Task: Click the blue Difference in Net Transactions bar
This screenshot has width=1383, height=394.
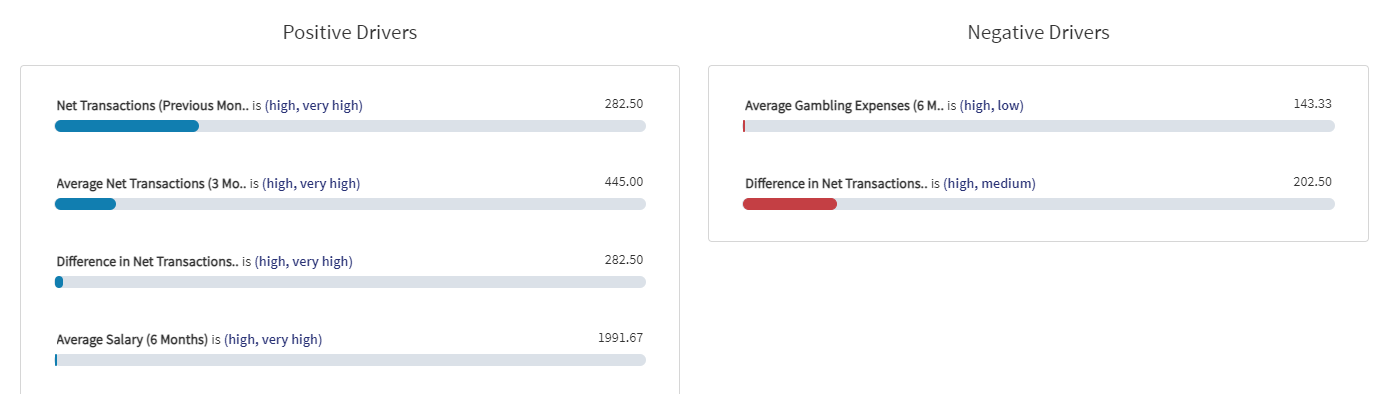Action: click(x=59, y=282)
